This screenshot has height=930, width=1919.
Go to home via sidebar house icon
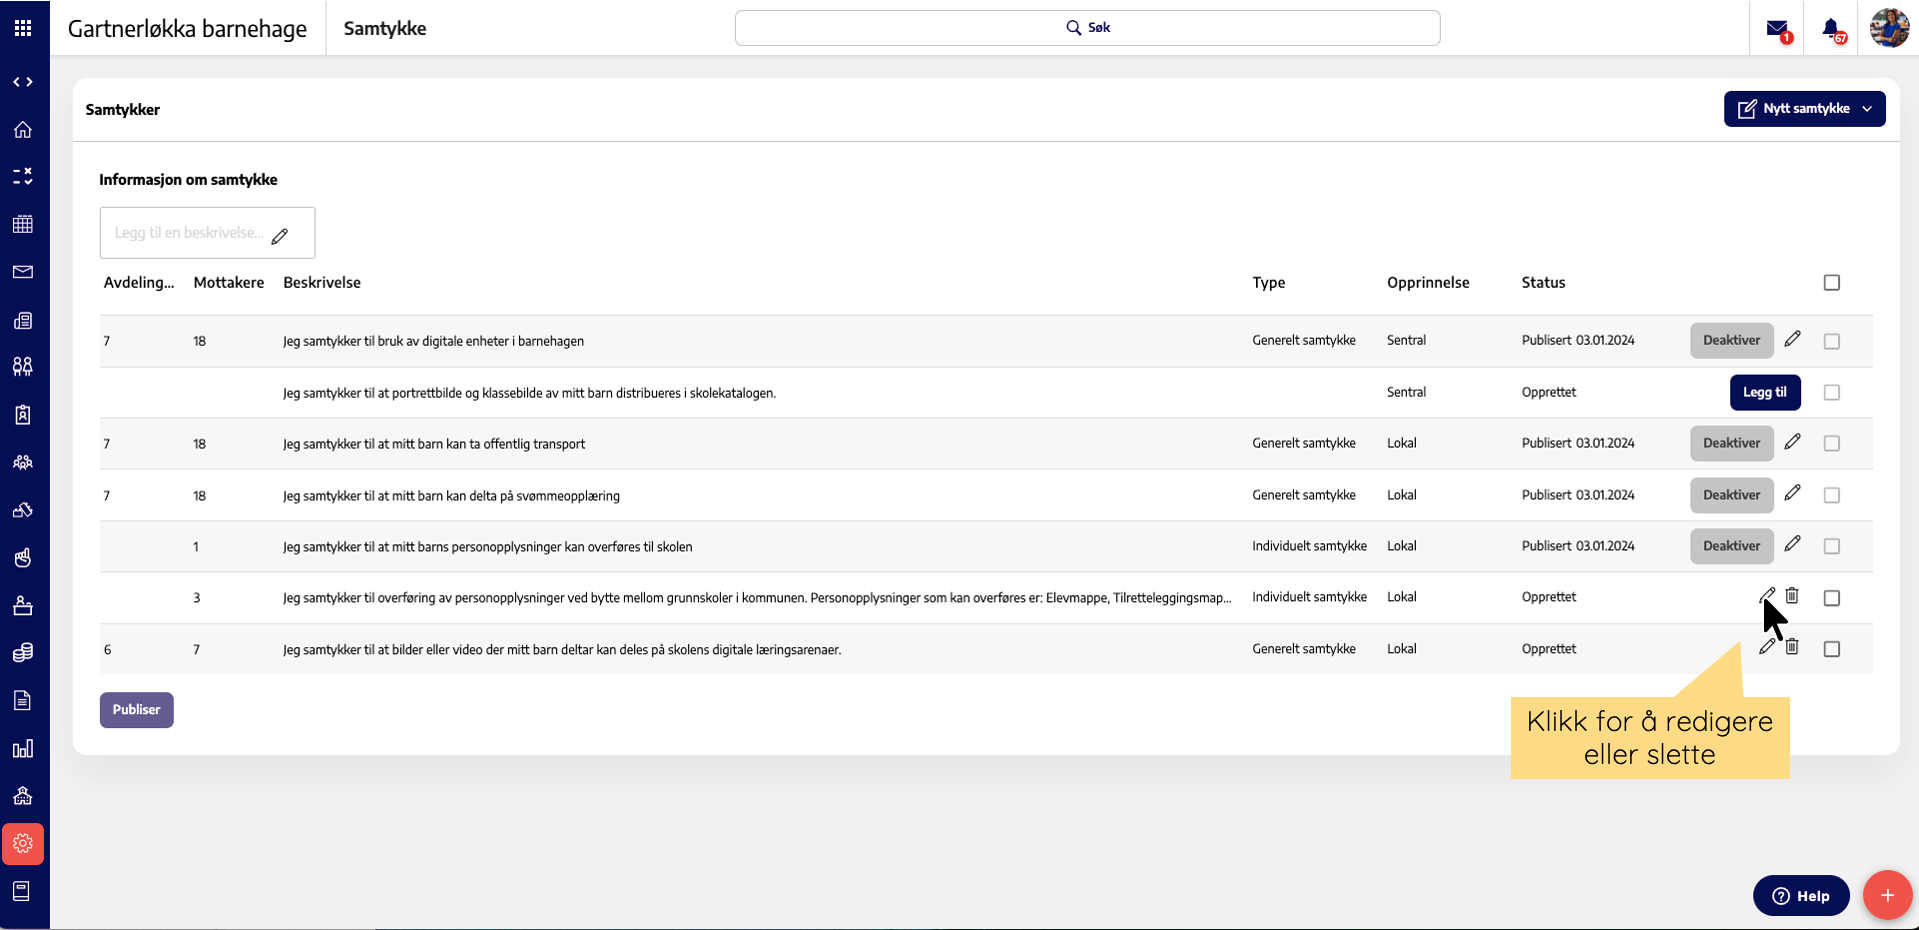23,130
